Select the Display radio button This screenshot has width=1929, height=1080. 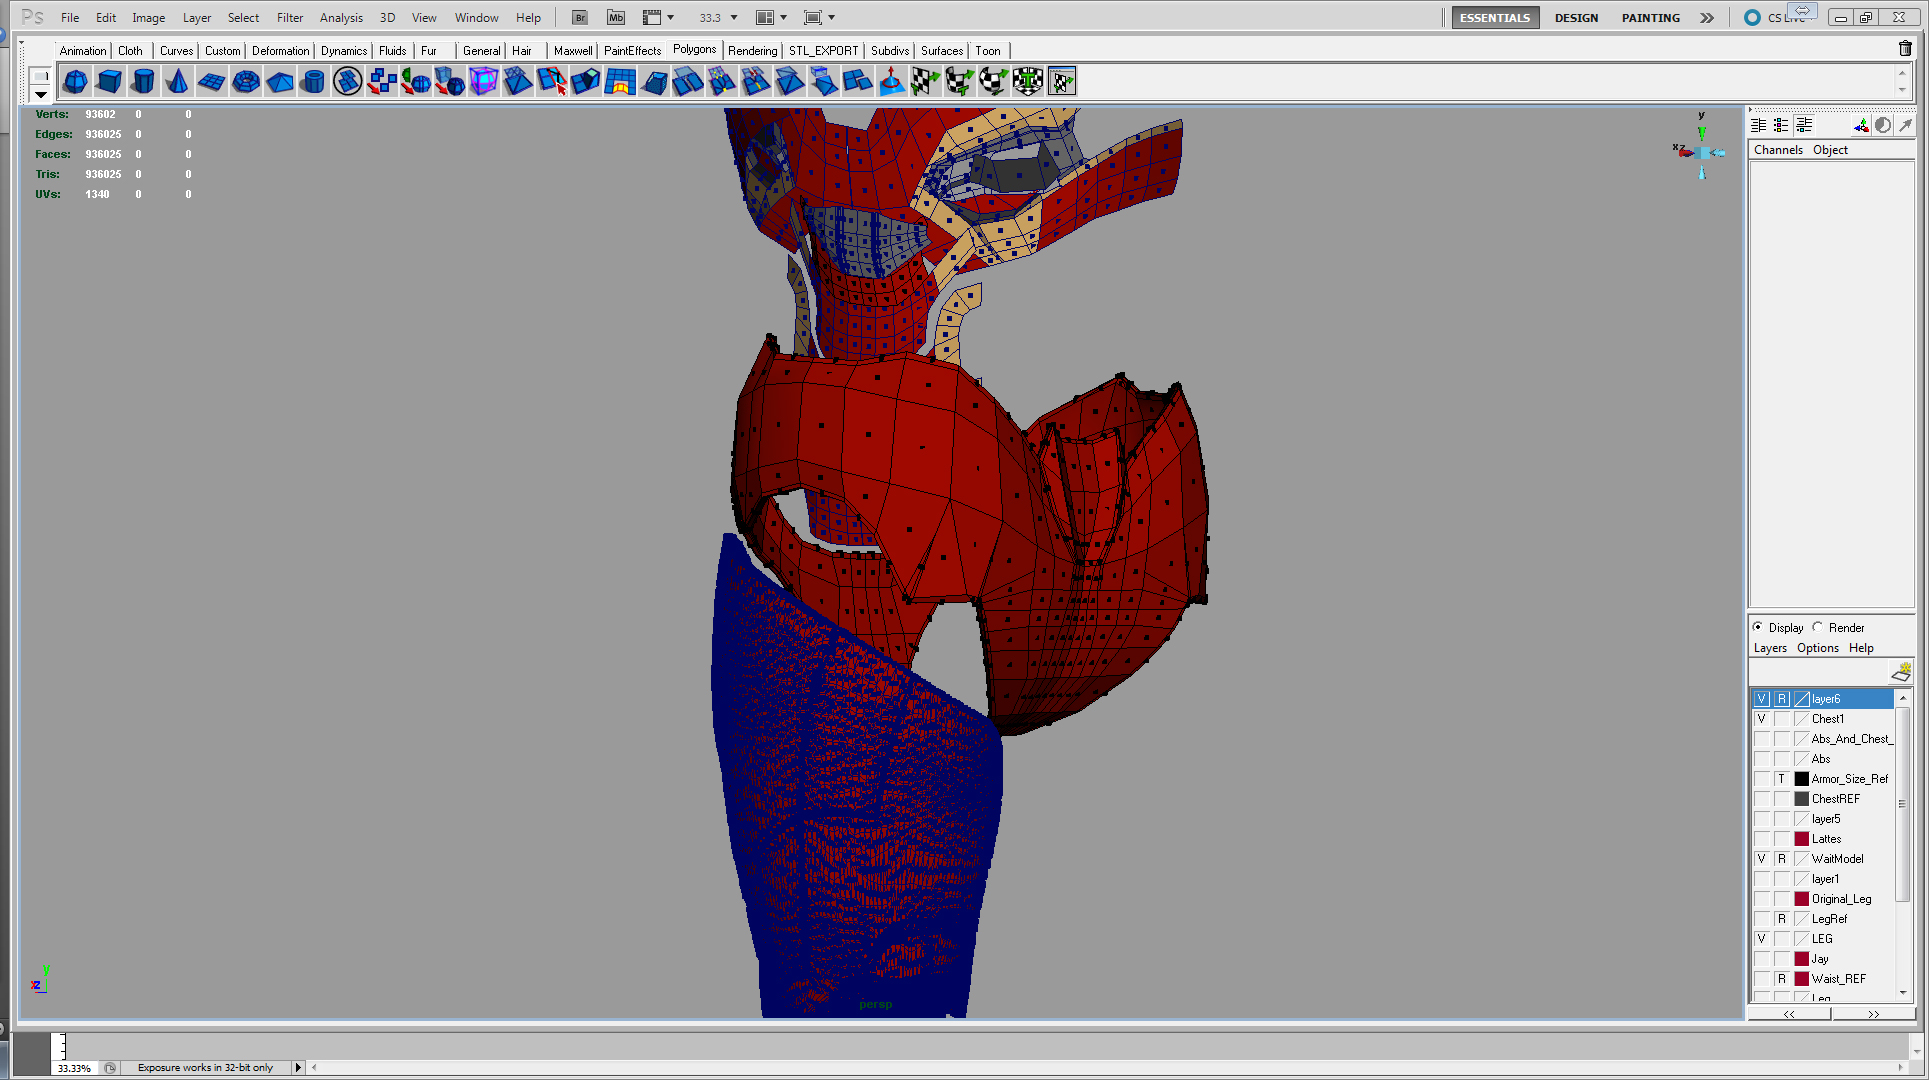point(1758,627)
